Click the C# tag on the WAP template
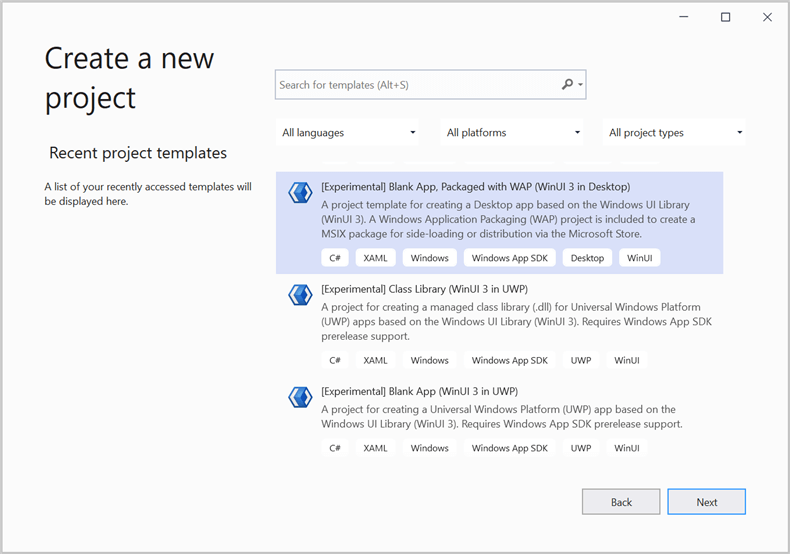The width and height of the screenshot is (790, 554). 335,258
